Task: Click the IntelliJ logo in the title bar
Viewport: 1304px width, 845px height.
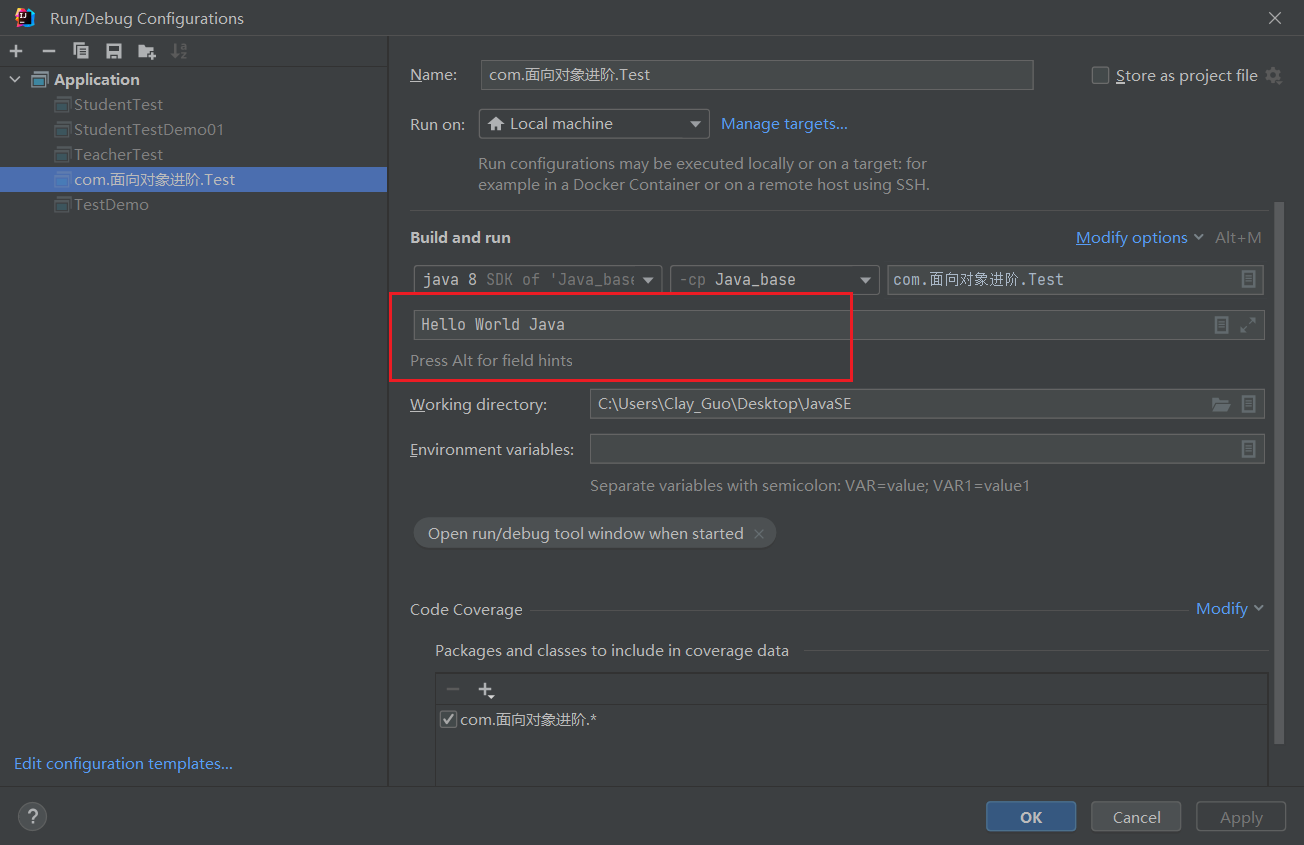Action: click(26, 18)
